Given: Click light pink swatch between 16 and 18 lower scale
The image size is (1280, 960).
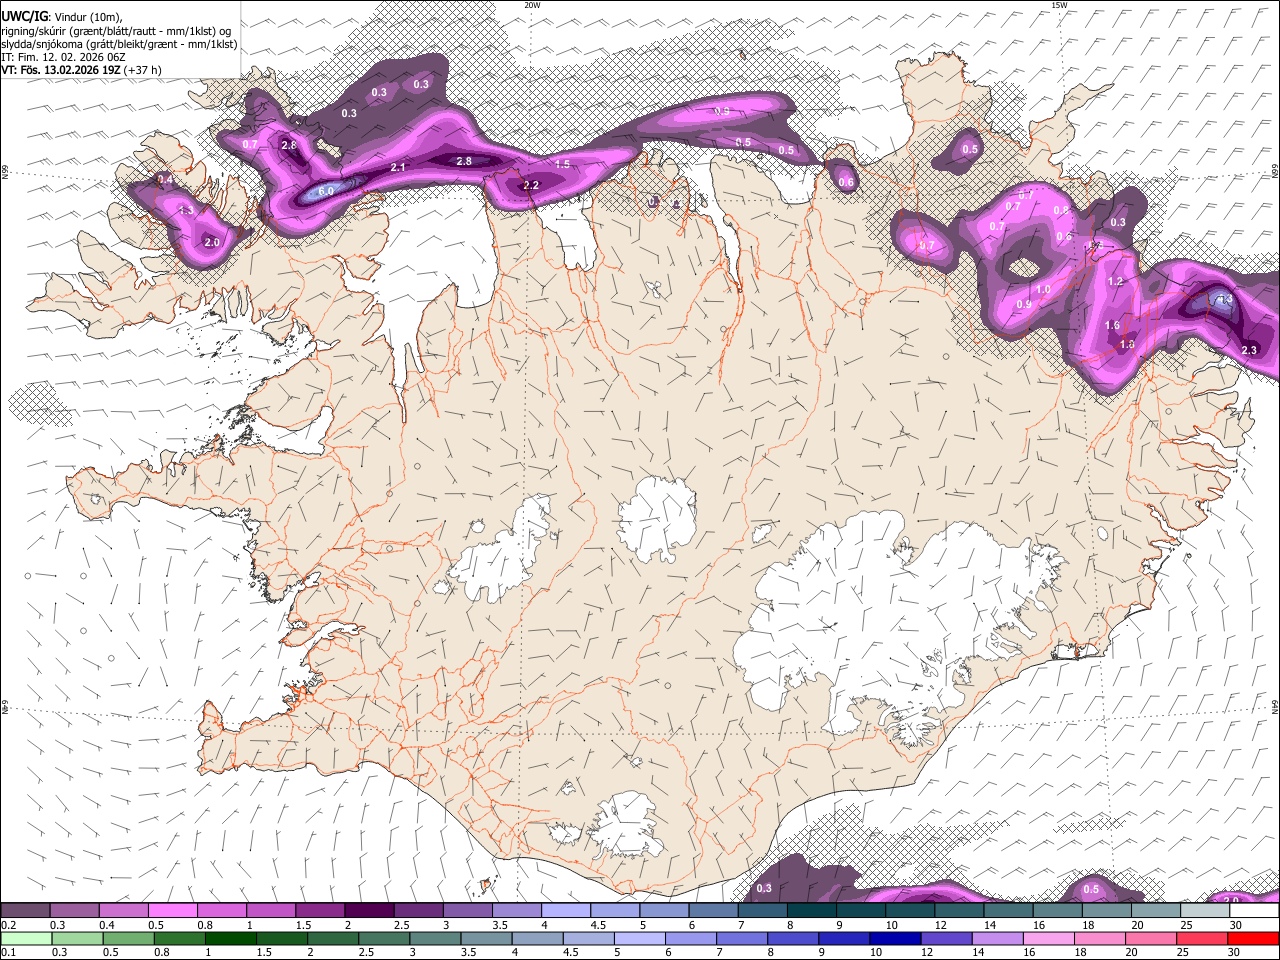Looking at the screenshot, I should [1049, 938].
